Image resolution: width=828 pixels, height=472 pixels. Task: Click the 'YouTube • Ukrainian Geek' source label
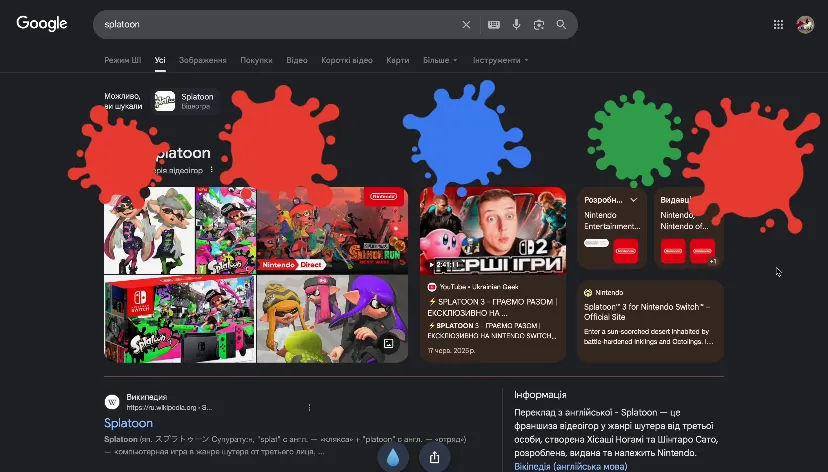pyautogui.click(x=479, y=287)
